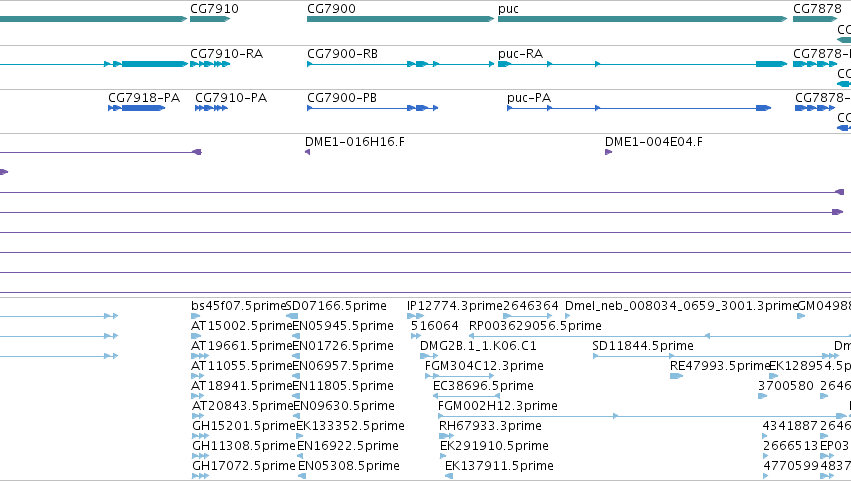Click EN16922.5prime label

point(348,446)
